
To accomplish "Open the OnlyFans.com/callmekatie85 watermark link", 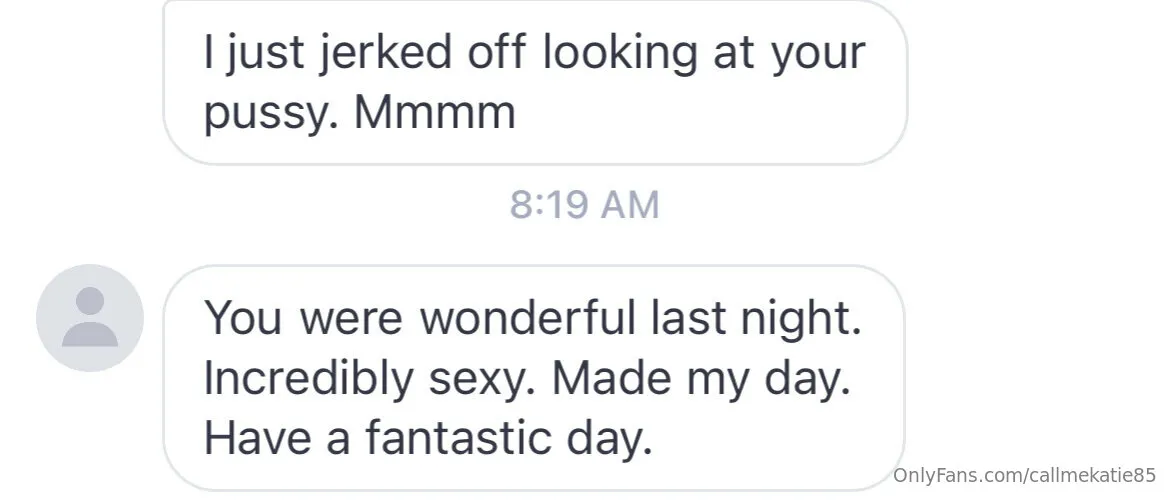I will click(x=1025, y=473).
